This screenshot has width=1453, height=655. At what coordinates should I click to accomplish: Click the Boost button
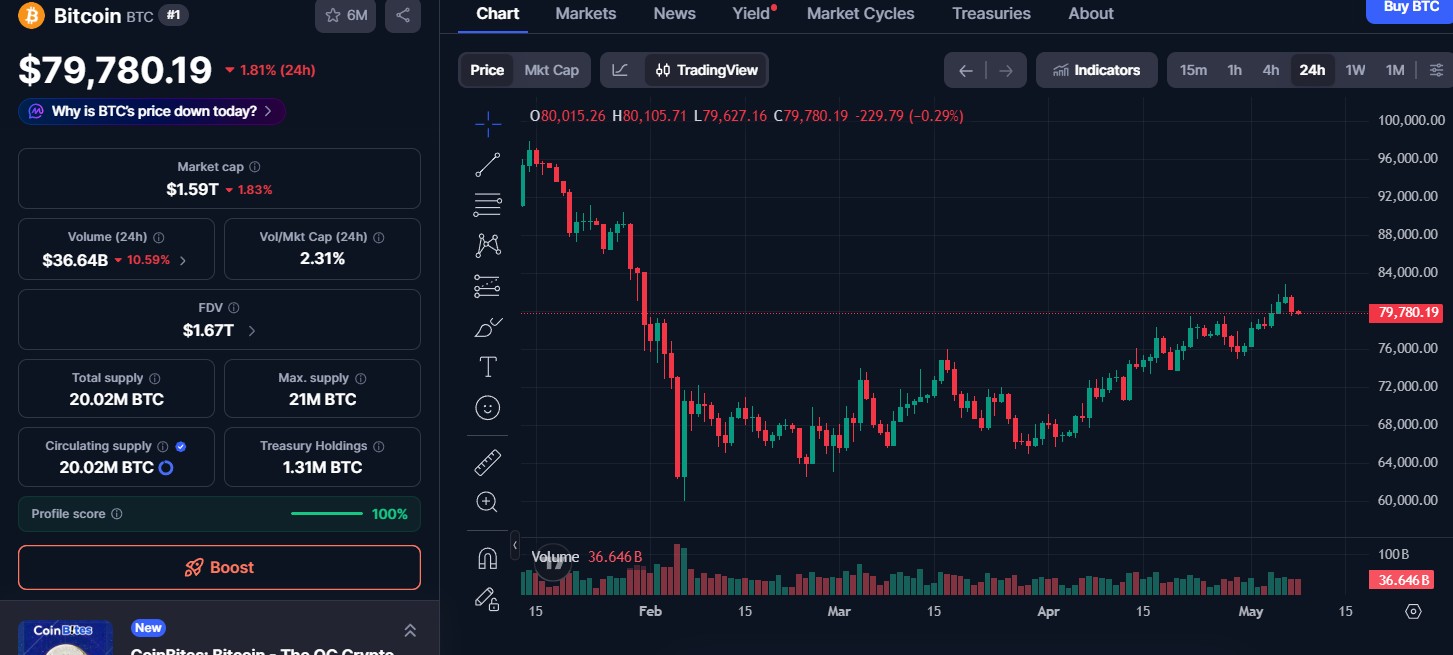pos(219,567)
